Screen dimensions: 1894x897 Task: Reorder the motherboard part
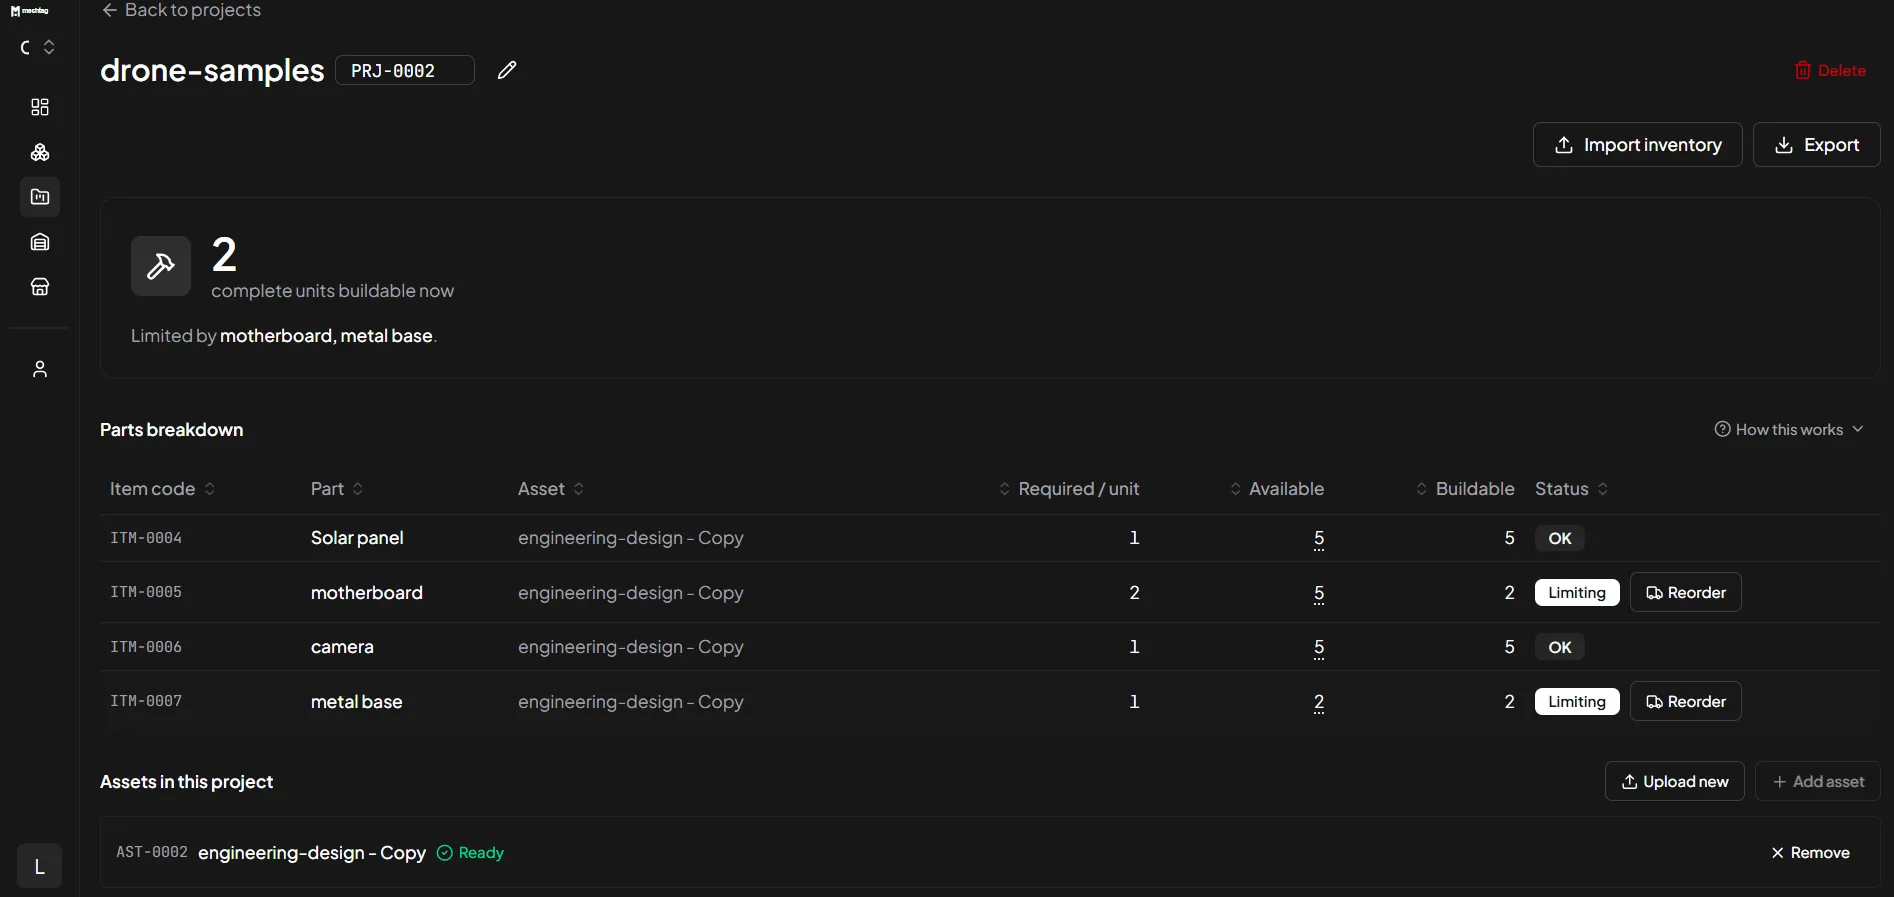[1686, 592]
